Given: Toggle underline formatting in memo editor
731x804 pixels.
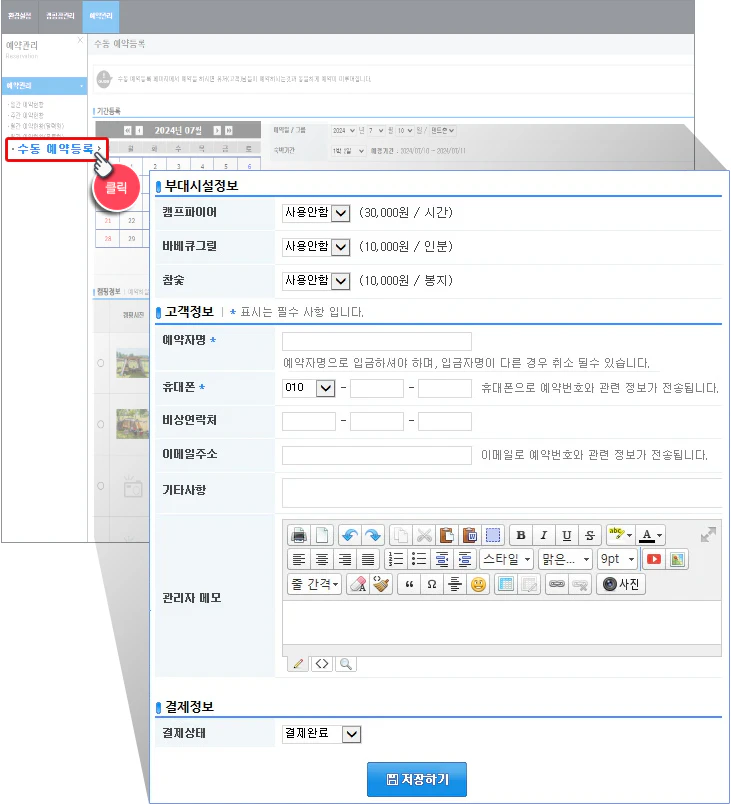Looking at the screenshot, I should (566, 535).
